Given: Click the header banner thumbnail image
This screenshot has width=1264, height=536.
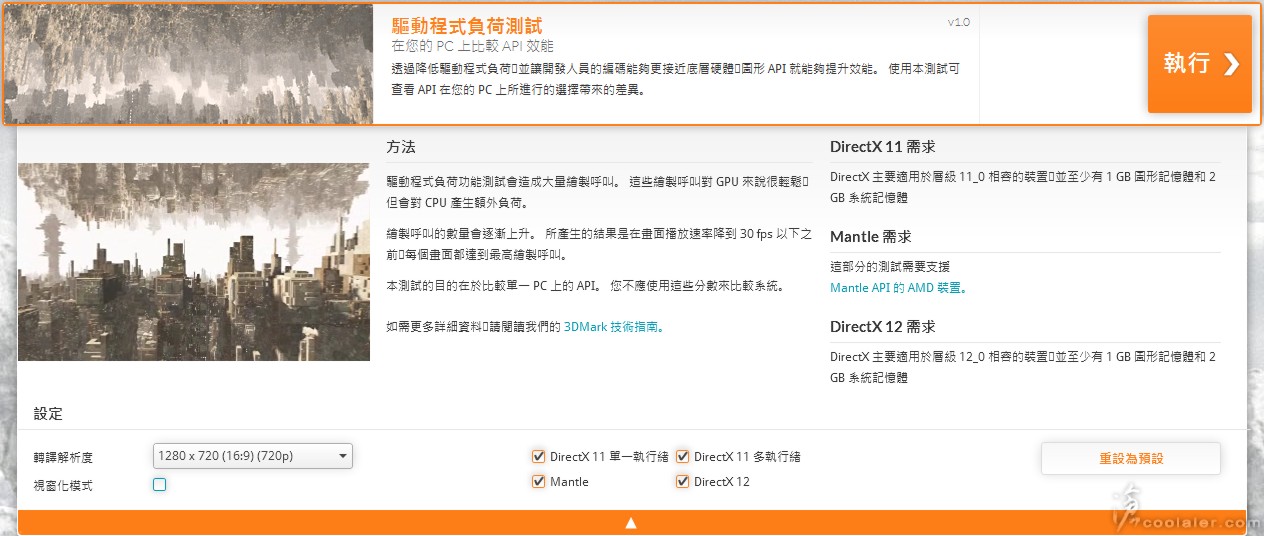Looking at the screenshot, I should (189, 64).
